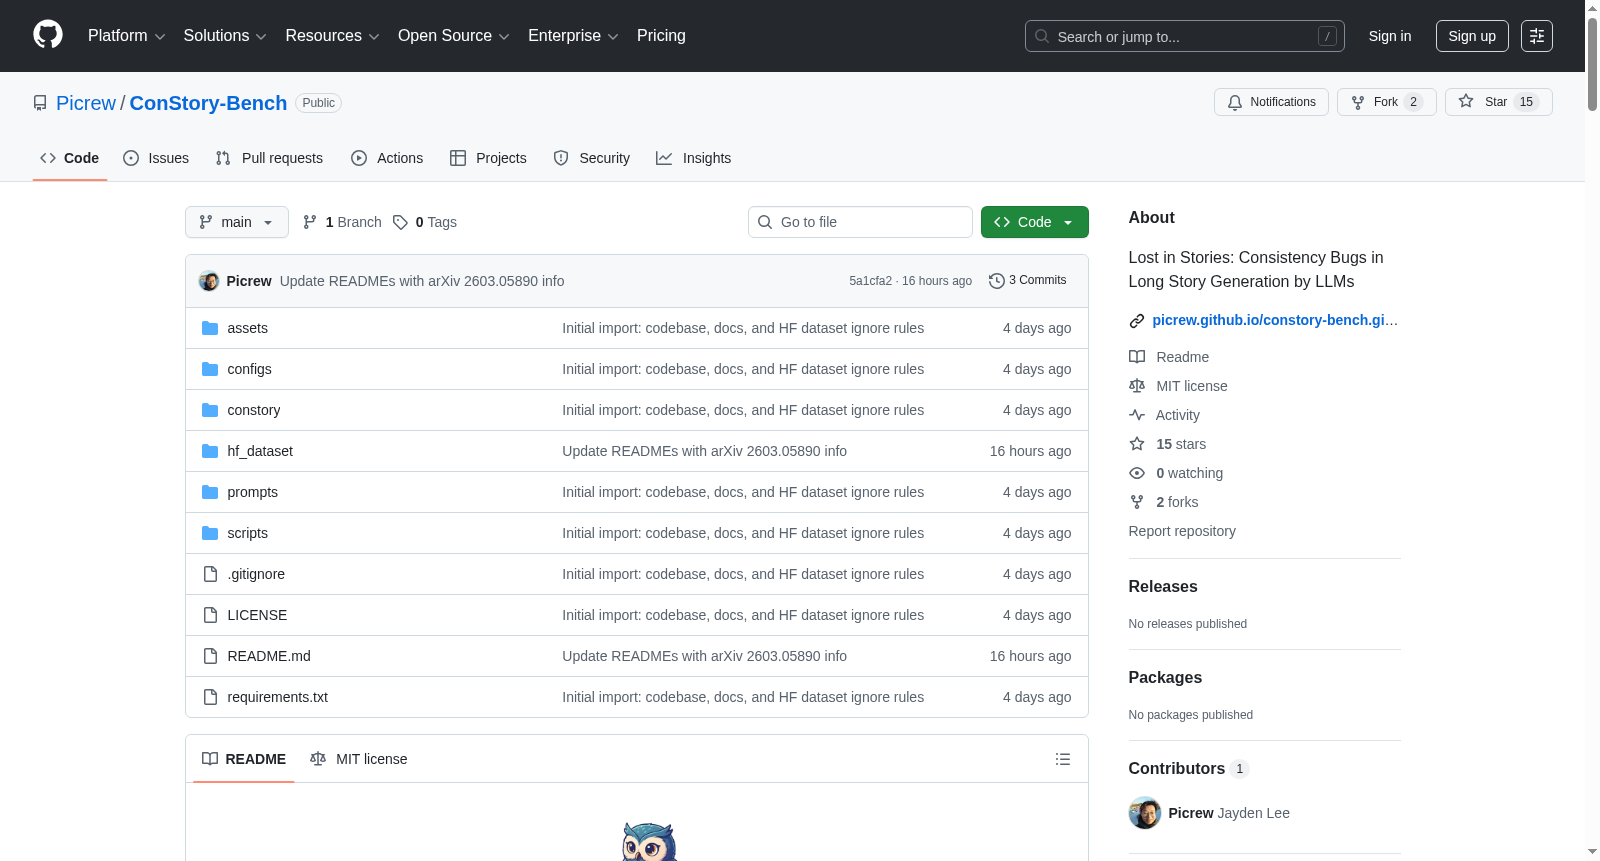This screenshot has width=1600, height=861.
Task: Click the requirements.txt file icon
Action: point(210,697)
